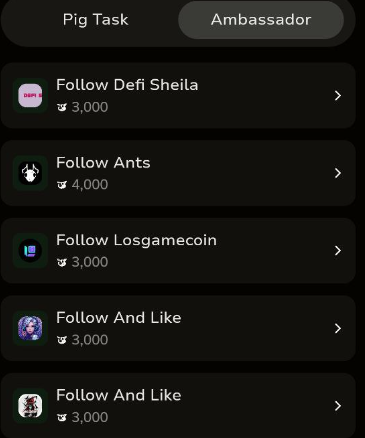Expand chevron next to blue-haired avatar task

(x=338, y=328)
